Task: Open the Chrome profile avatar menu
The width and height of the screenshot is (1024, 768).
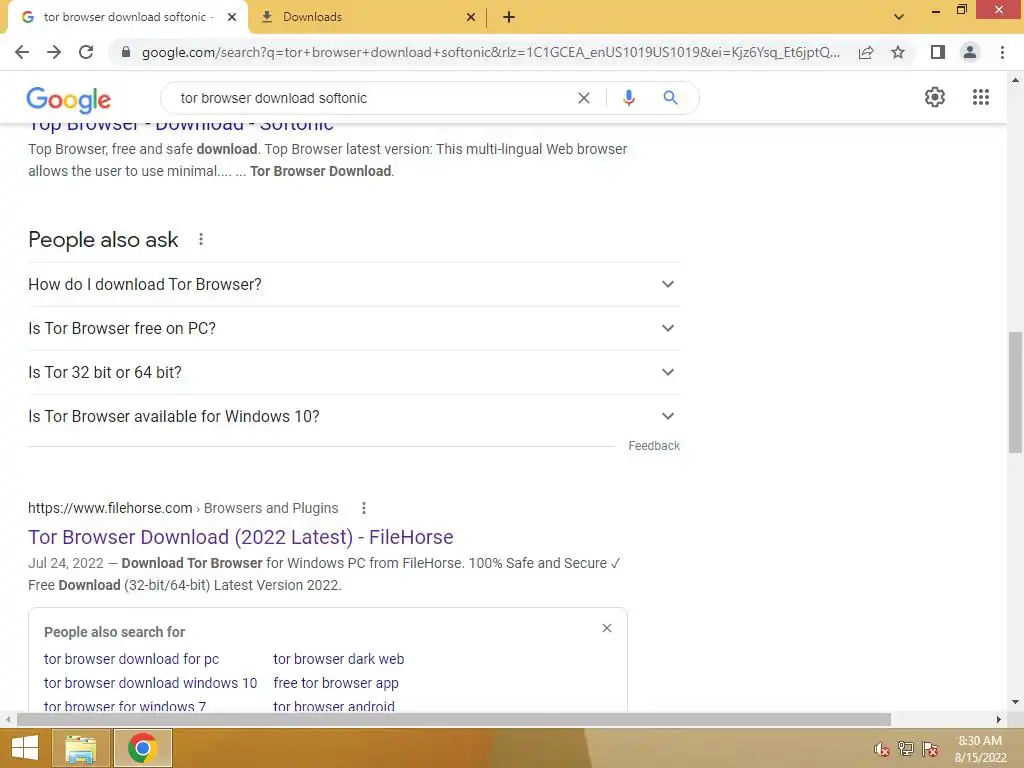Action: 970,52
